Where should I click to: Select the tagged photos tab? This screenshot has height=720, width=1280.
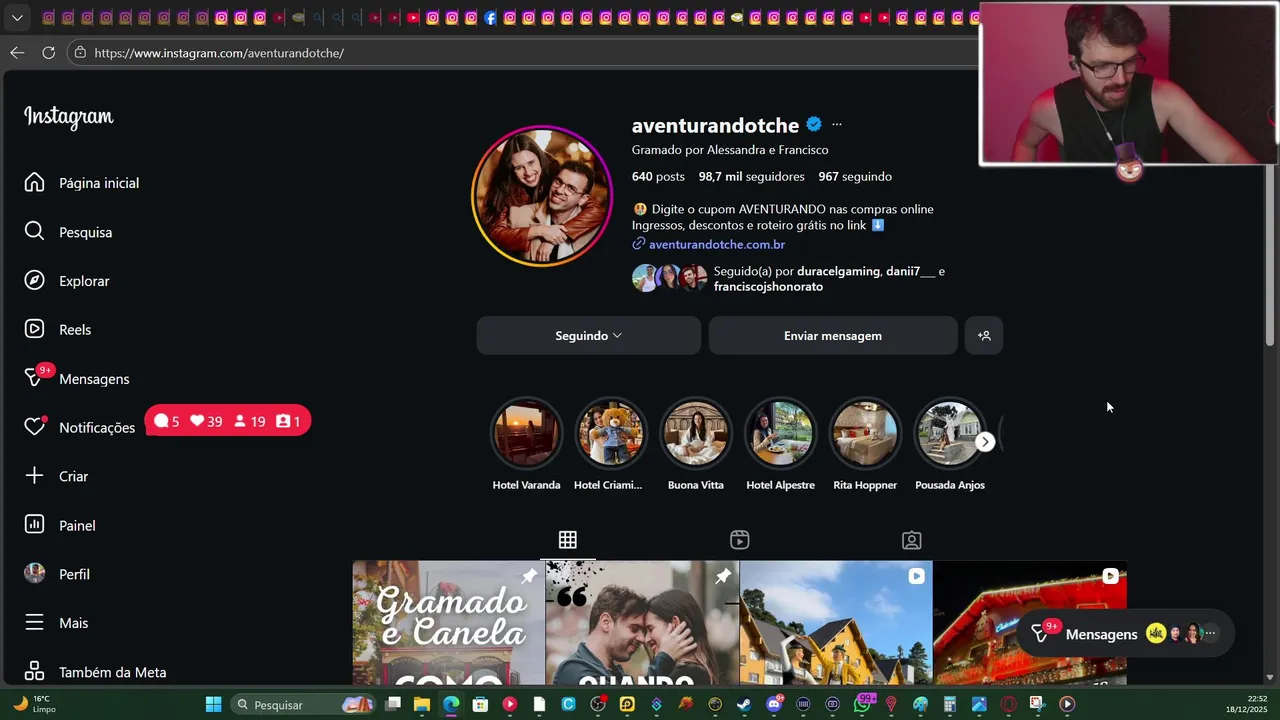[x=912, y=540]
